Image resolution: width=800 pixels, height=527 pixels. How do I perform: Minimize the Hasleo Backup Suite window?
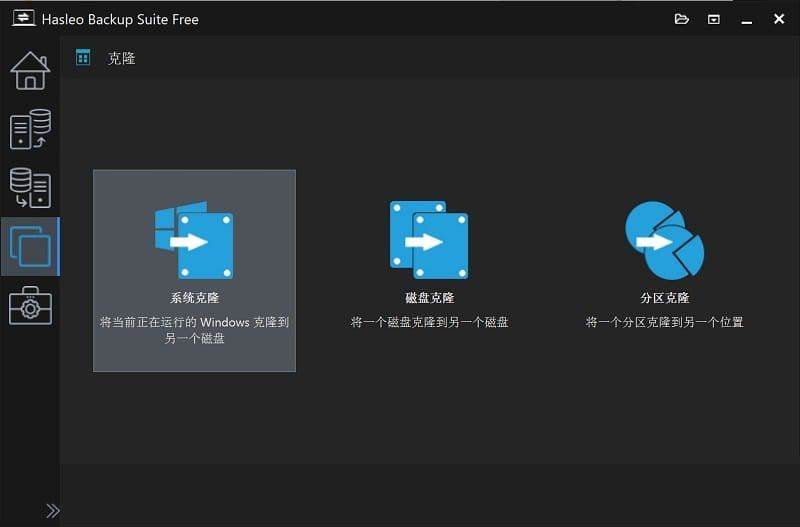tap(745, 18)
